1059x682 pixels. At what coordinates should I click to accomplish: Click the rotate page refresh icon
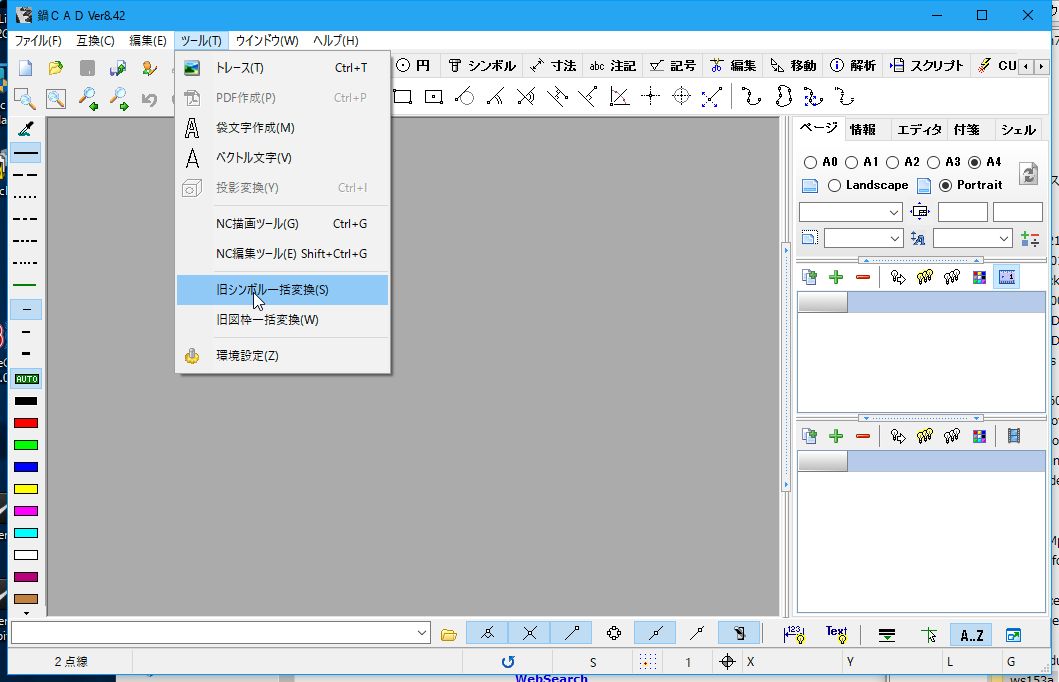pos(1028,174)
